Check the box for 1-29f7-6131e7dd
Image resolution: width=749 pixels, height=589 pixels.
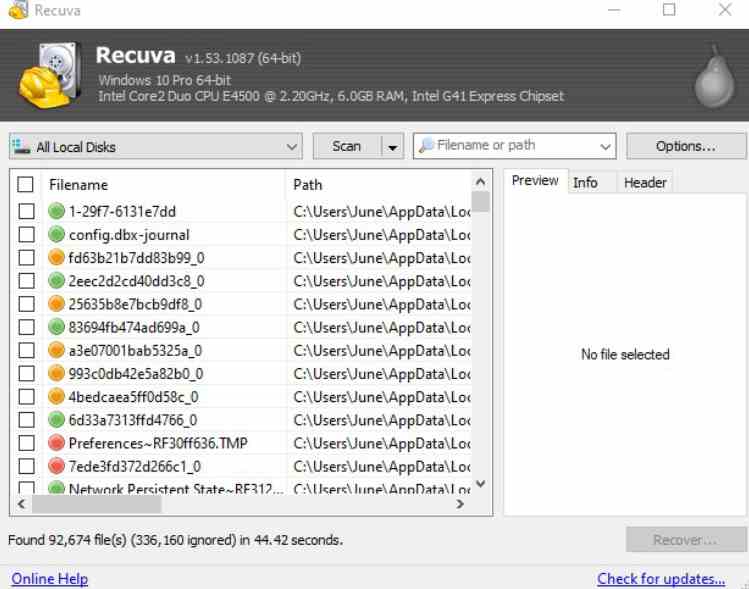tap(26, 211)
